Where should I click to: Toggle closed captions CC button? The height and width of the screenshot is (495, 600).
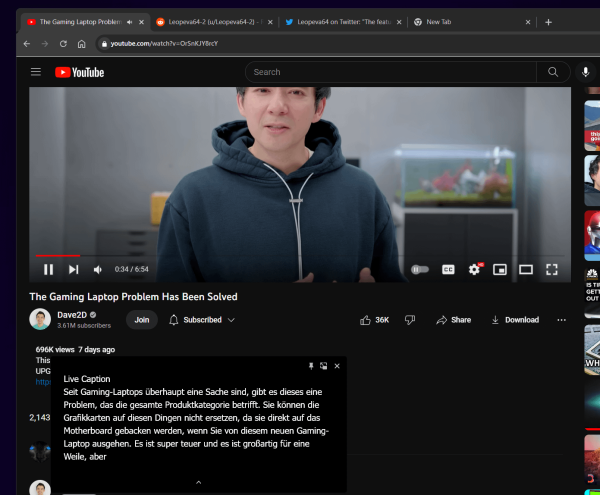click(448, 269)
